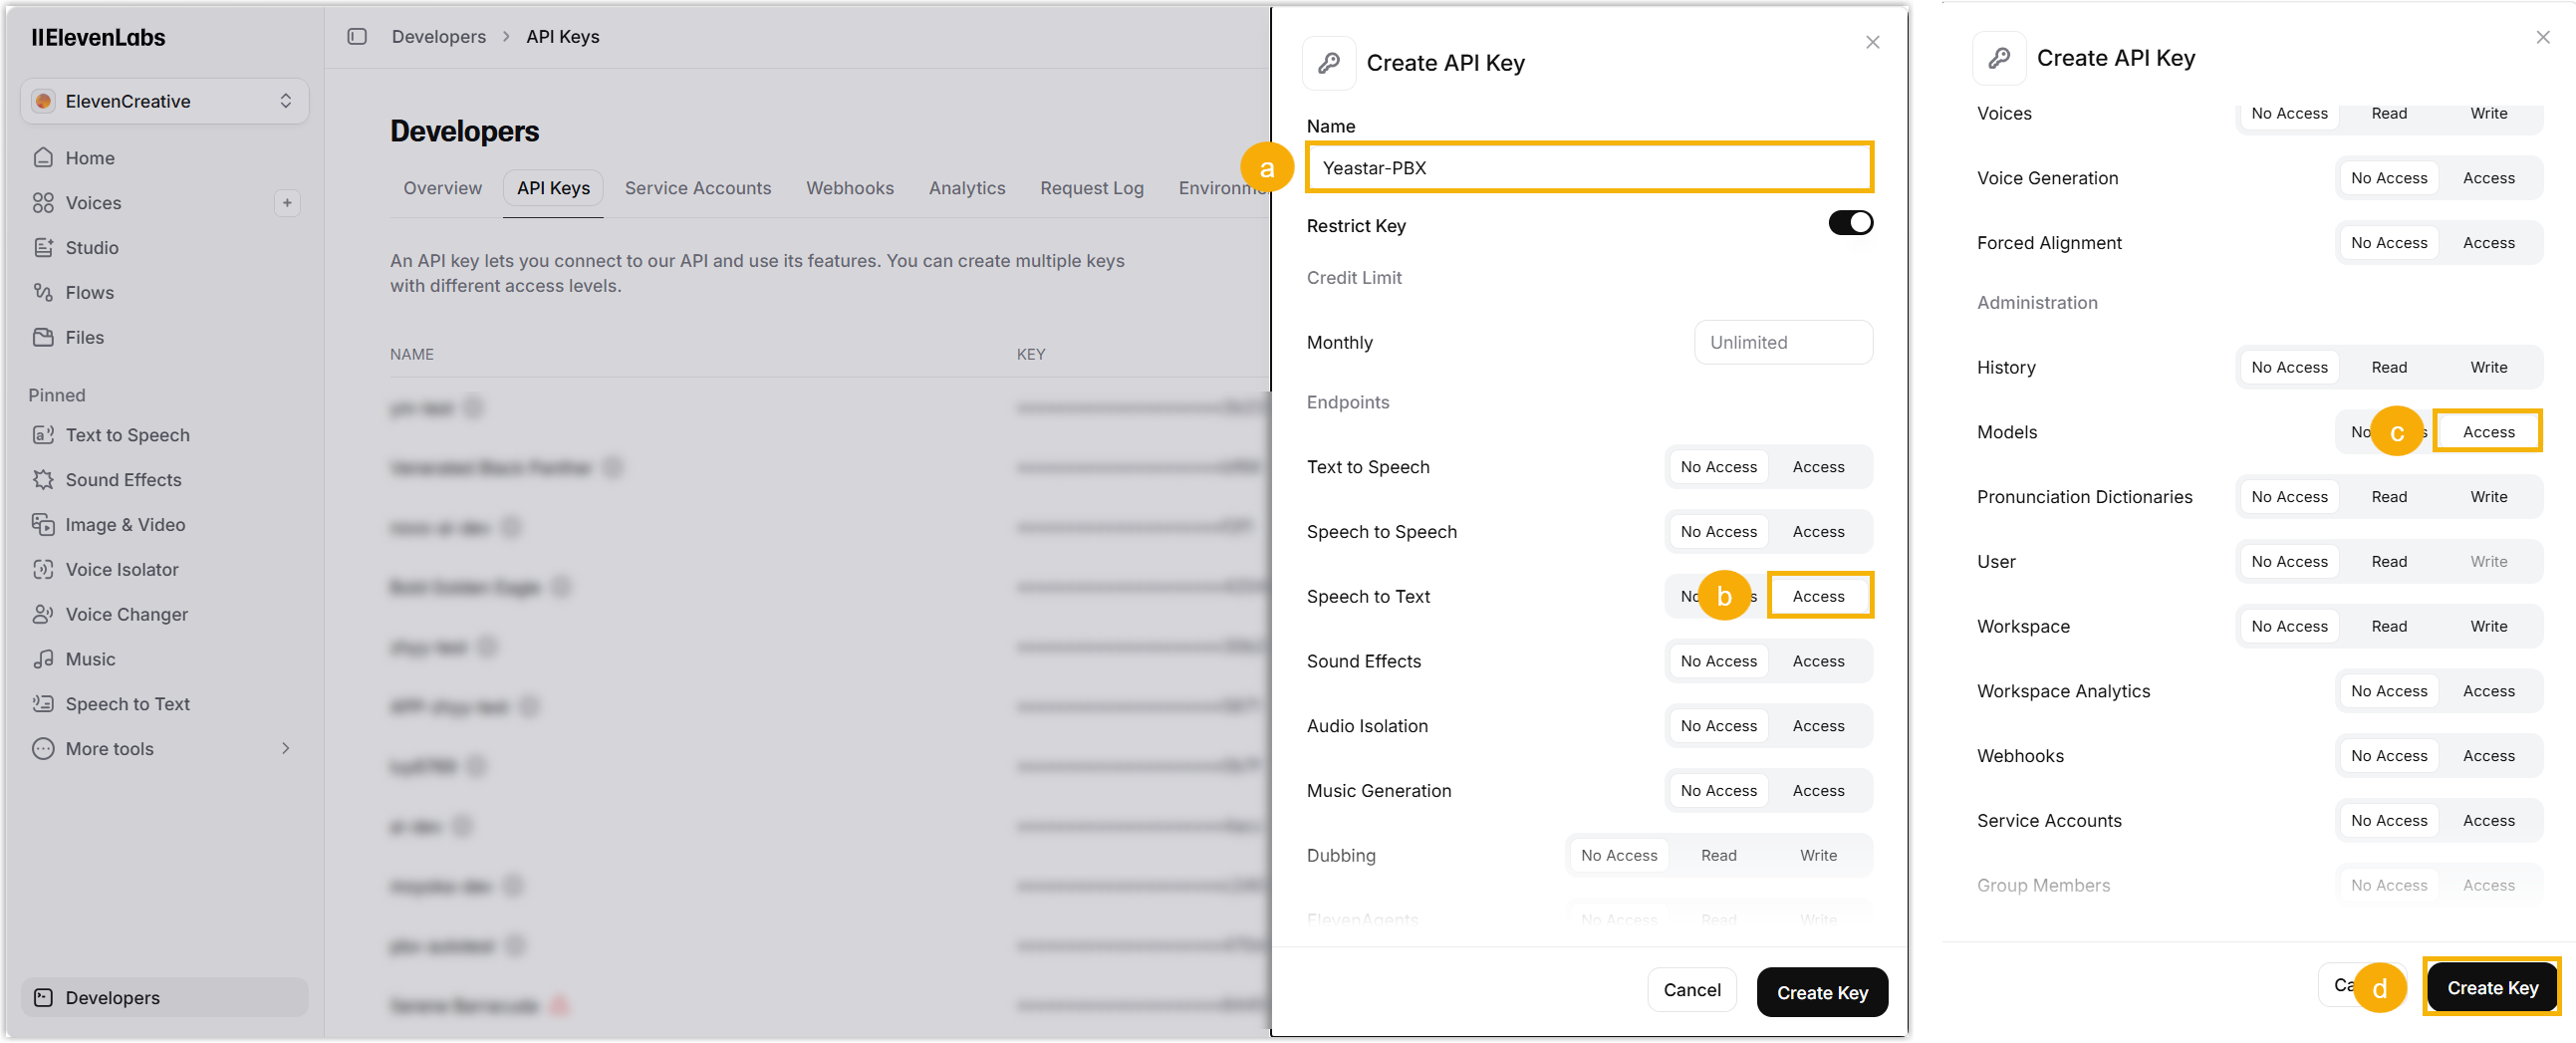Set Audio Isolation to Access

click(1818, 726)
